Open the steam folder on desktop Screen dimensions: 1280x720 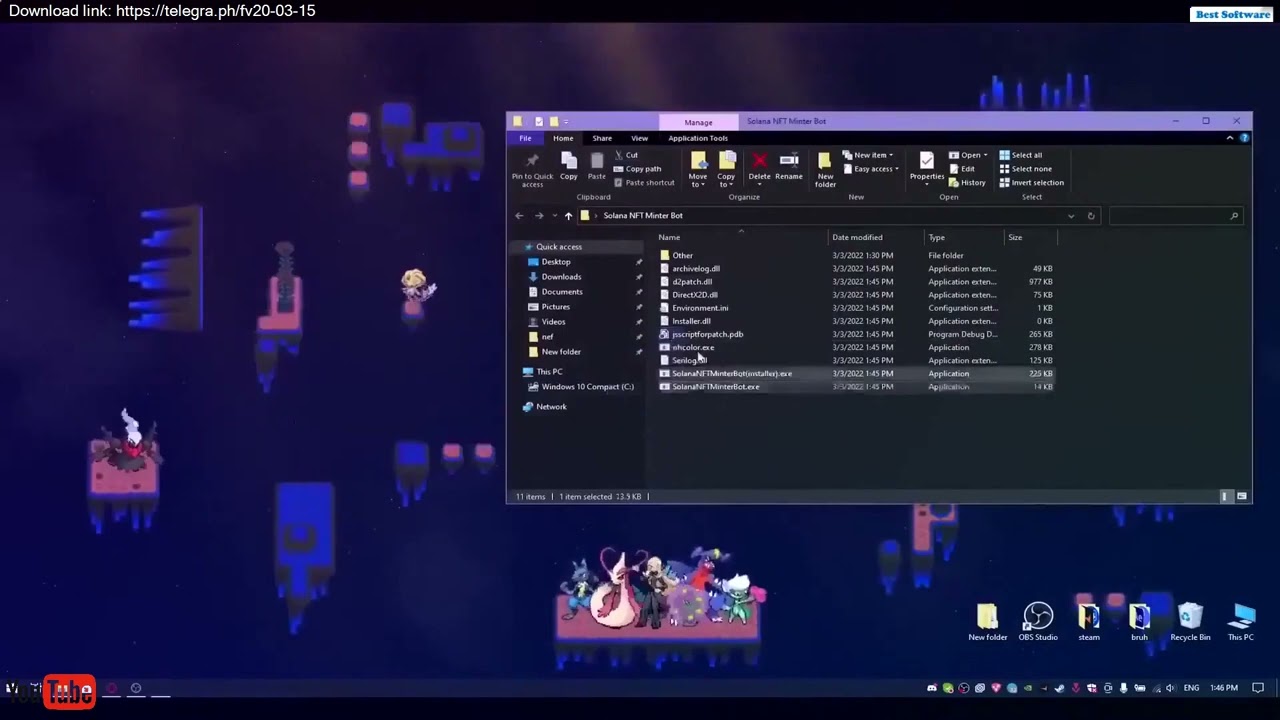tap(1089, 622)
